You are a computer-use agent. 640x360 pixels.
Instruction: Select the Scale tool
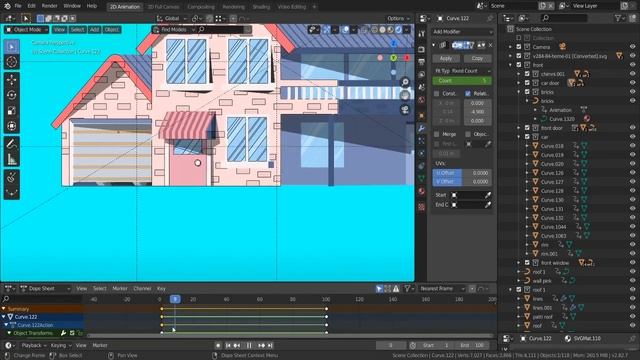click(11, 111)
